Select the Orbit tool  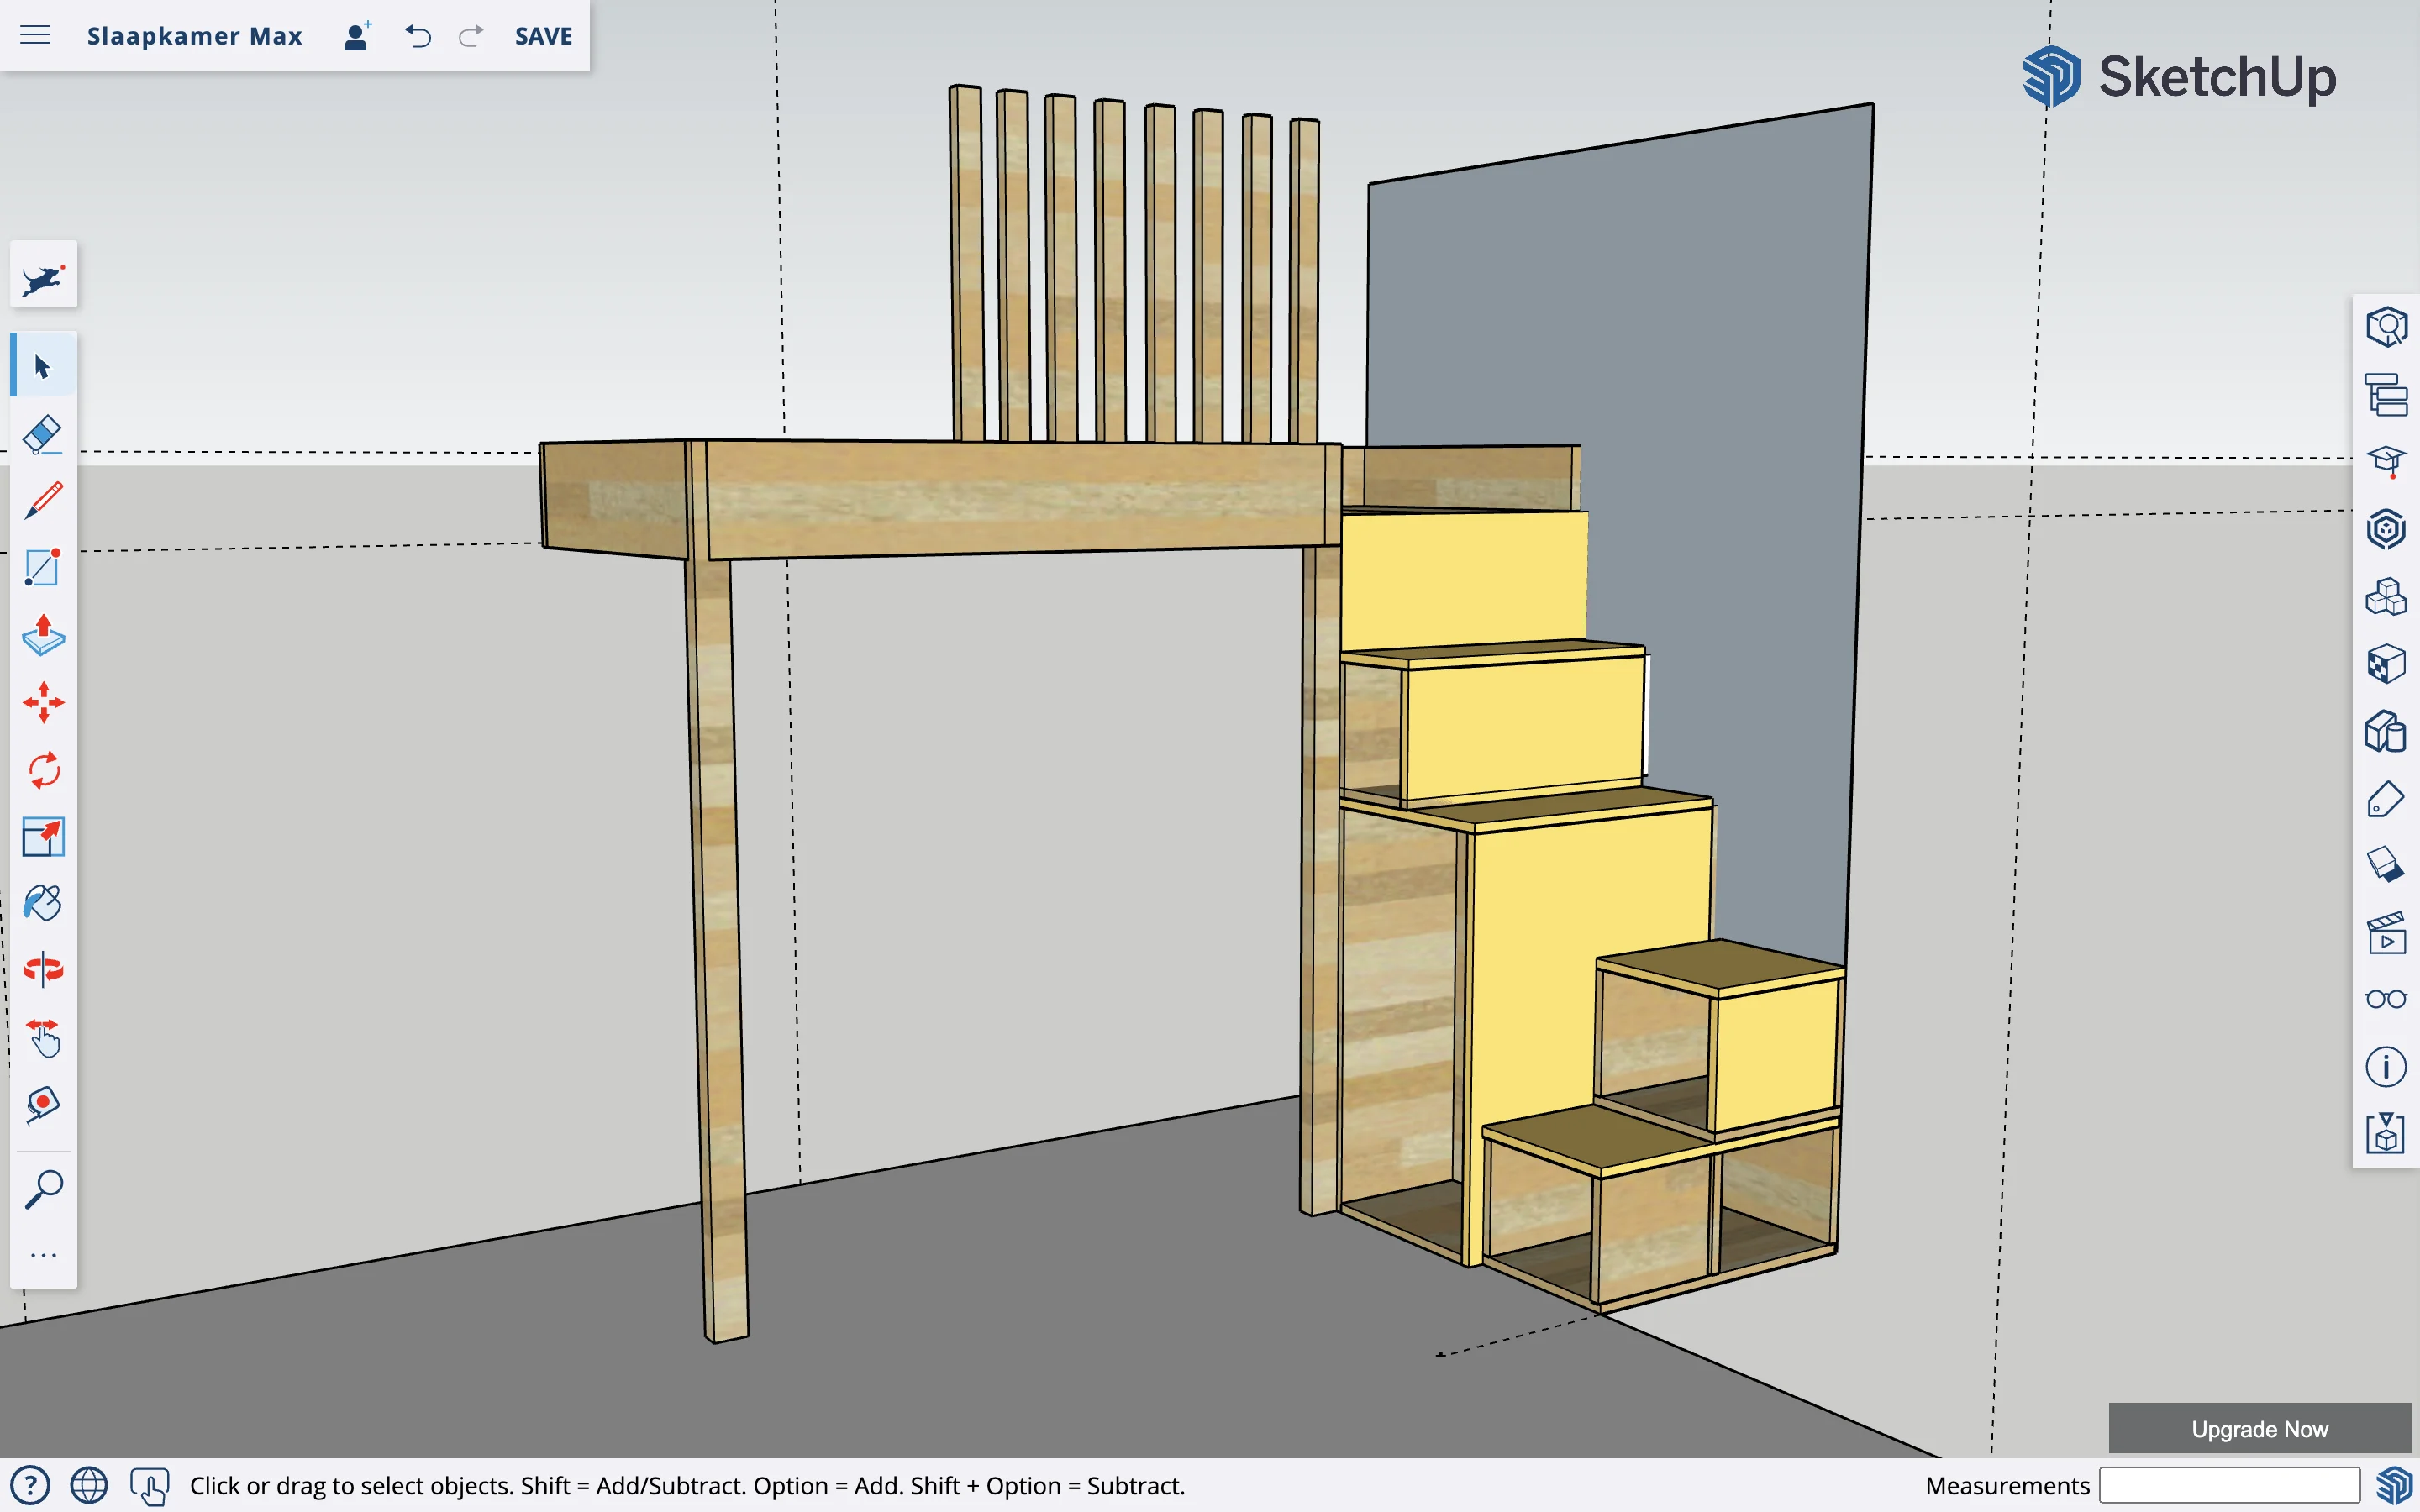(43, 970)
